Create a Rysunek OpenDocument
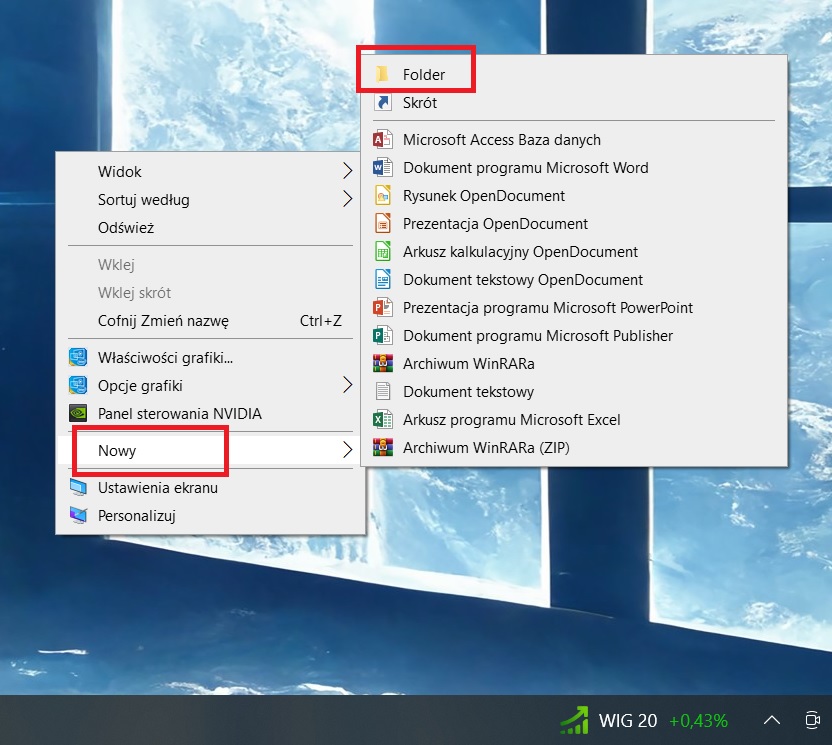This screenshot has height=745, width=832. (x=574, y=196)
